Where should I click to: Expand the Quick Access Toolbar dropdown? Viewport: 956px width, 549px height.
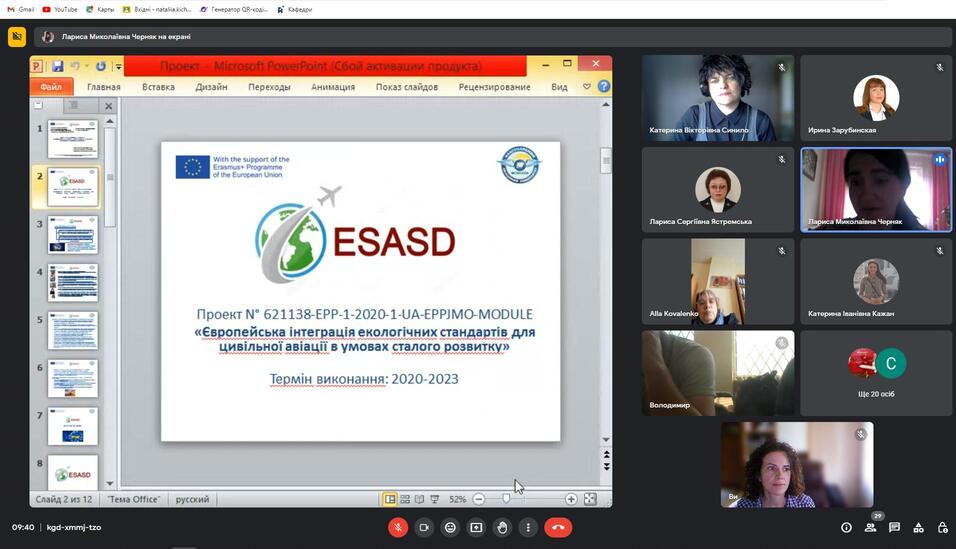click(x=119, y=67)
